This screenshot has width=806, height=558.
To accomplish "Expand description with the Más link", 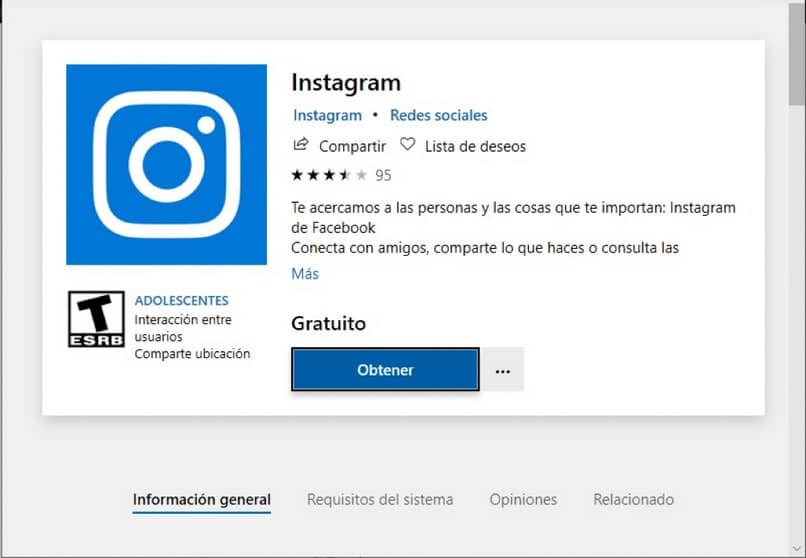I will [x=305, y=274].
